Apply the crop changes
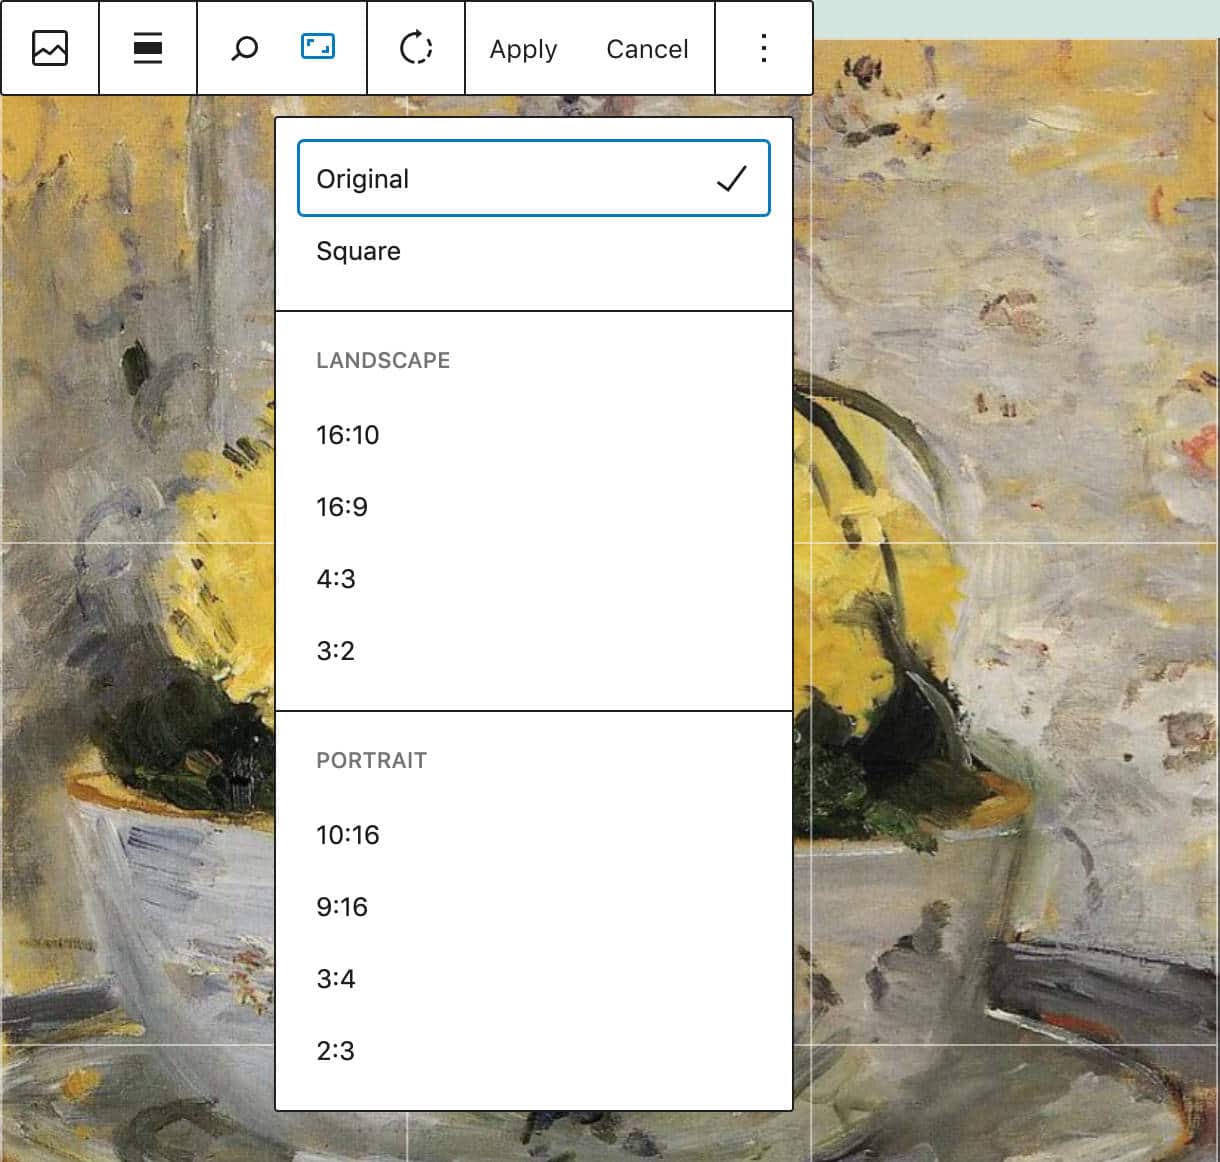This screenshot has width=1220, height=1162. 523,49
